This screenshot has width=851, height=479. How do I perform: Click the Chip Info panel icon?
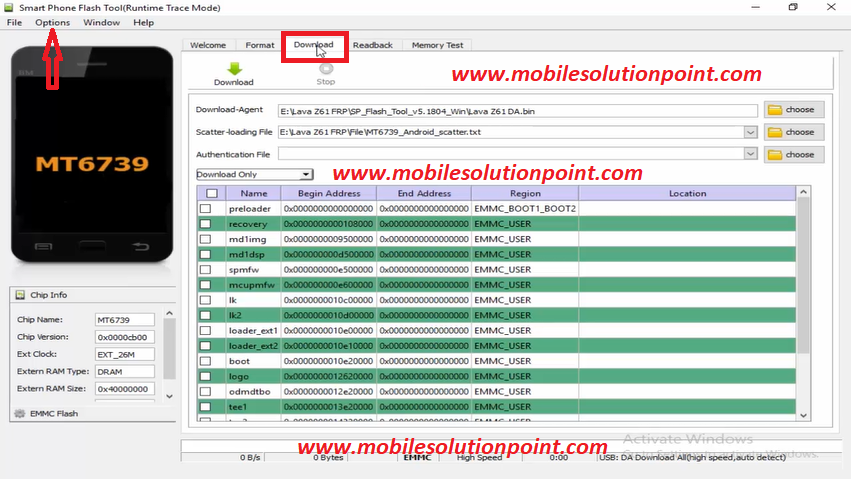(x=20, y=295)
